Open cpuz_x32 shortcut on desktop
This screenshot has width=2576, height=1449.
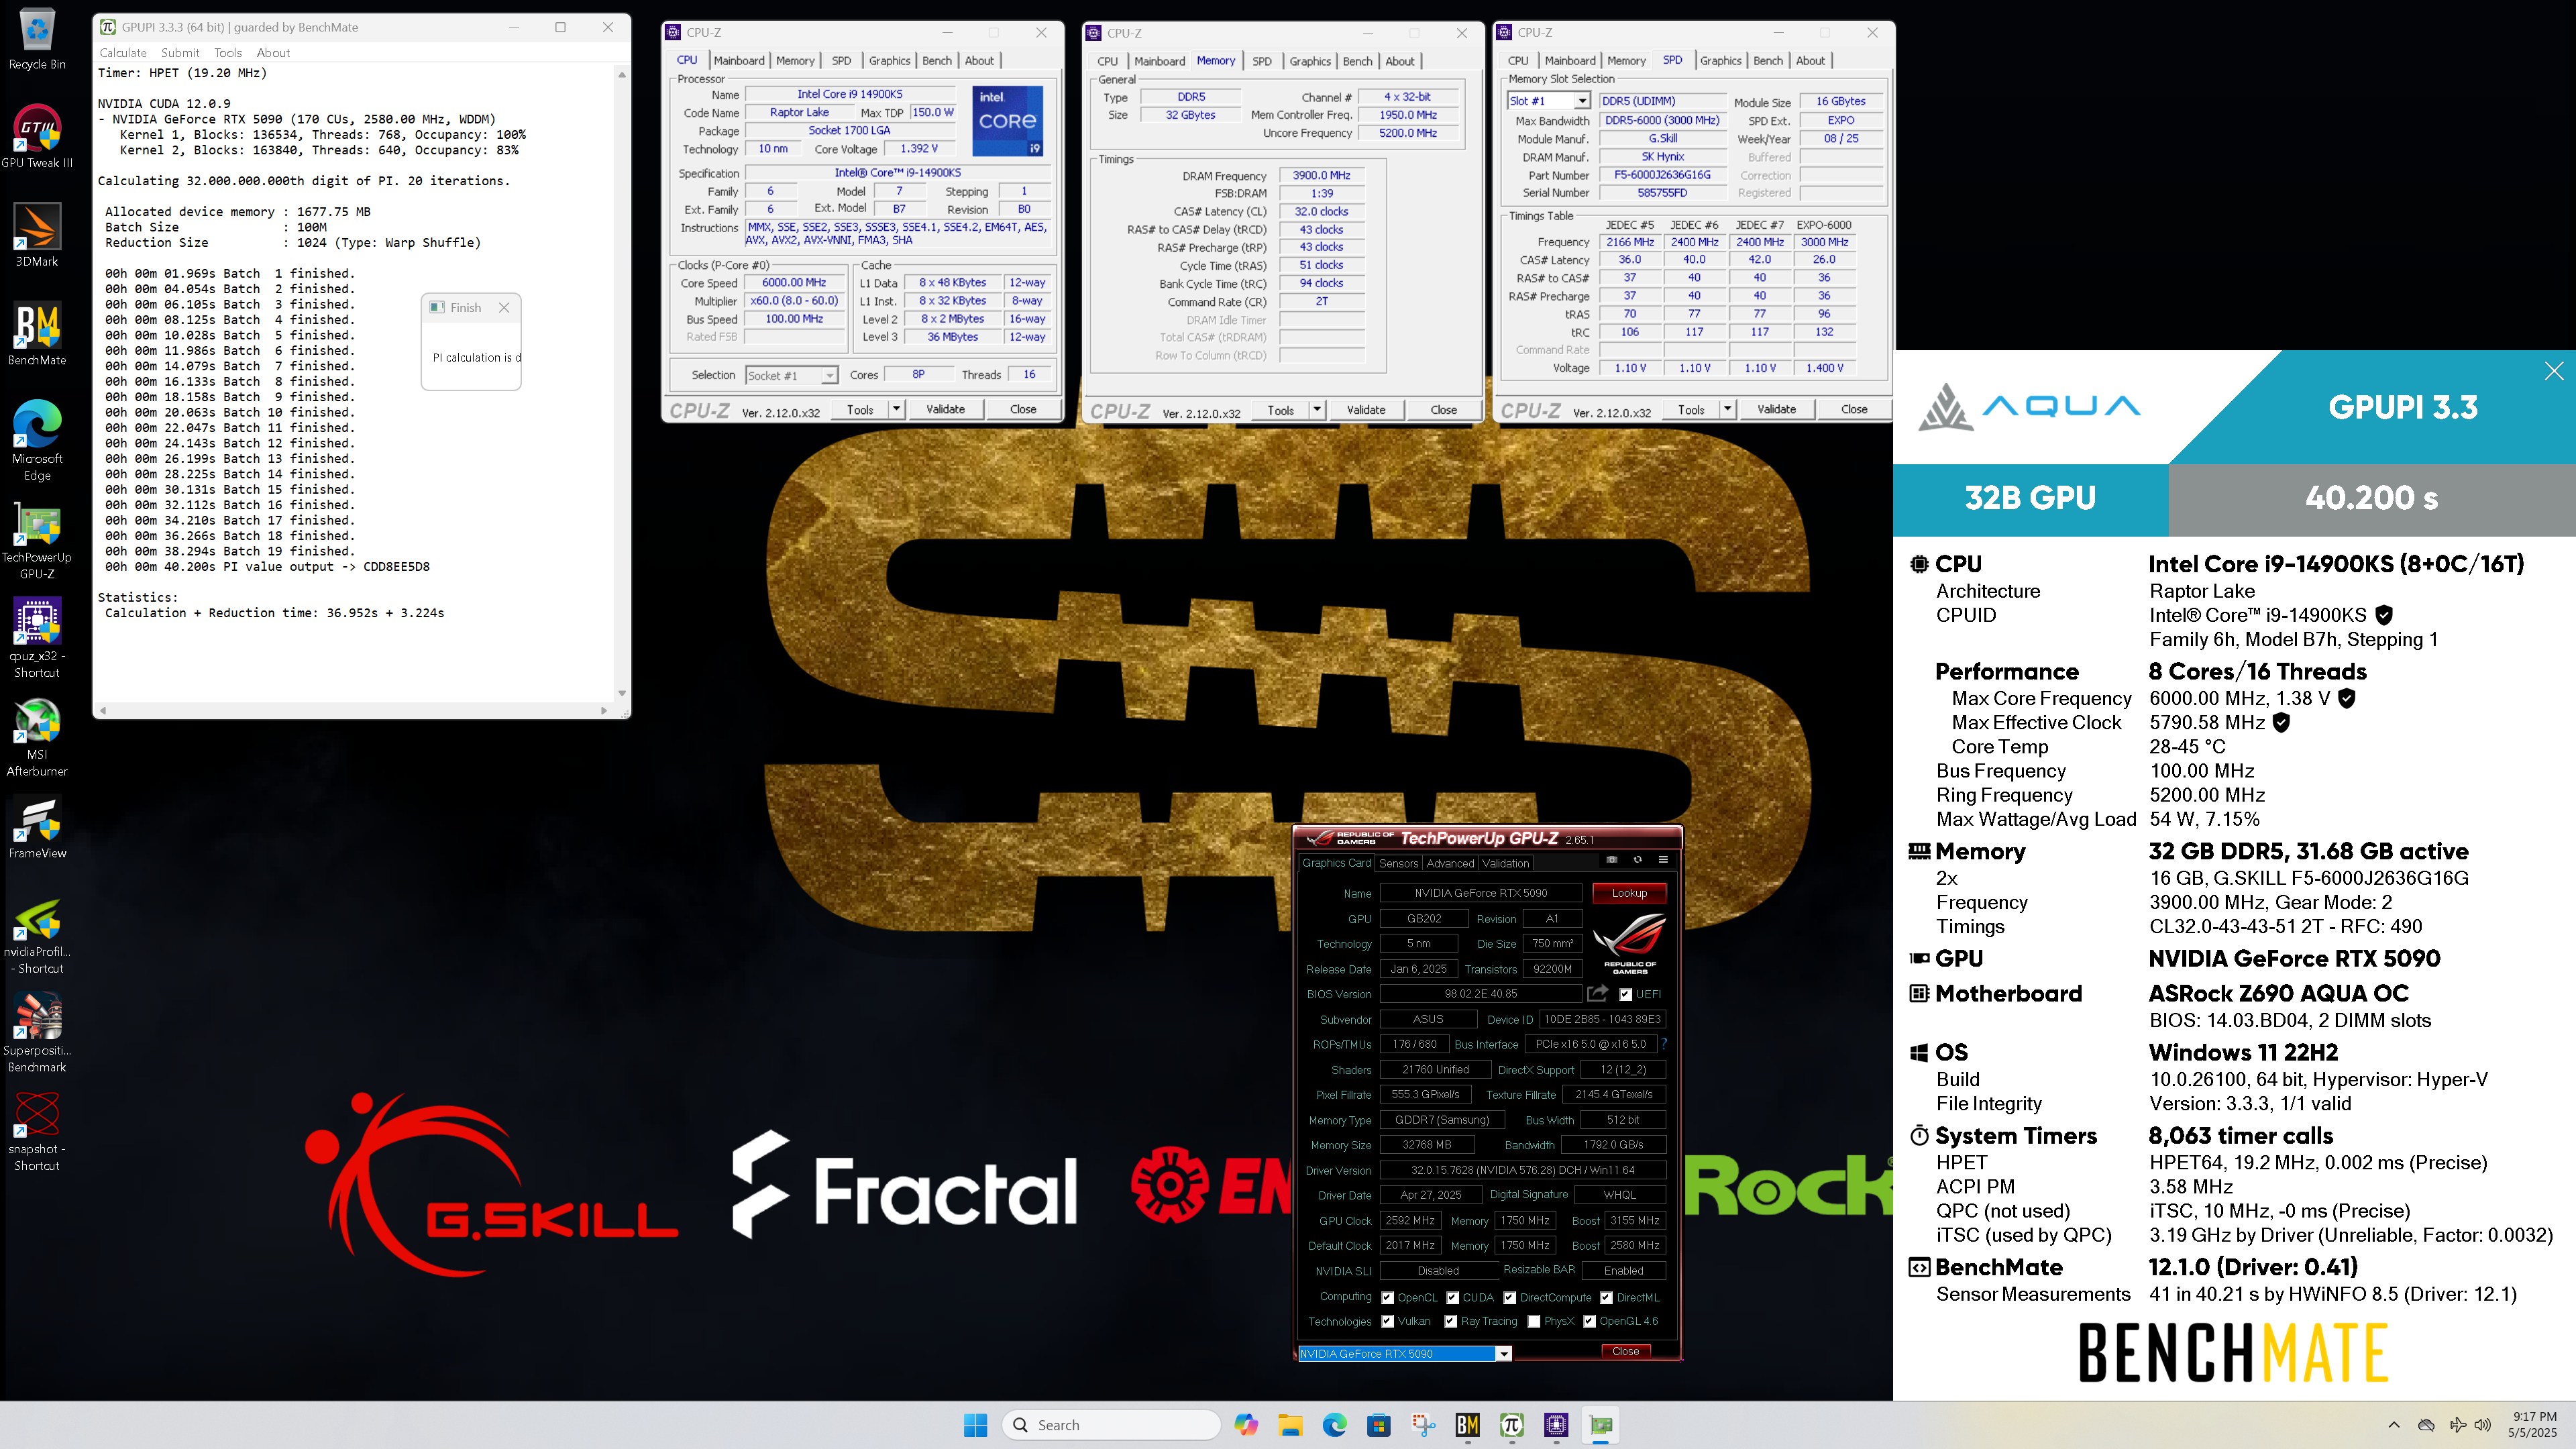pos(37,638)
